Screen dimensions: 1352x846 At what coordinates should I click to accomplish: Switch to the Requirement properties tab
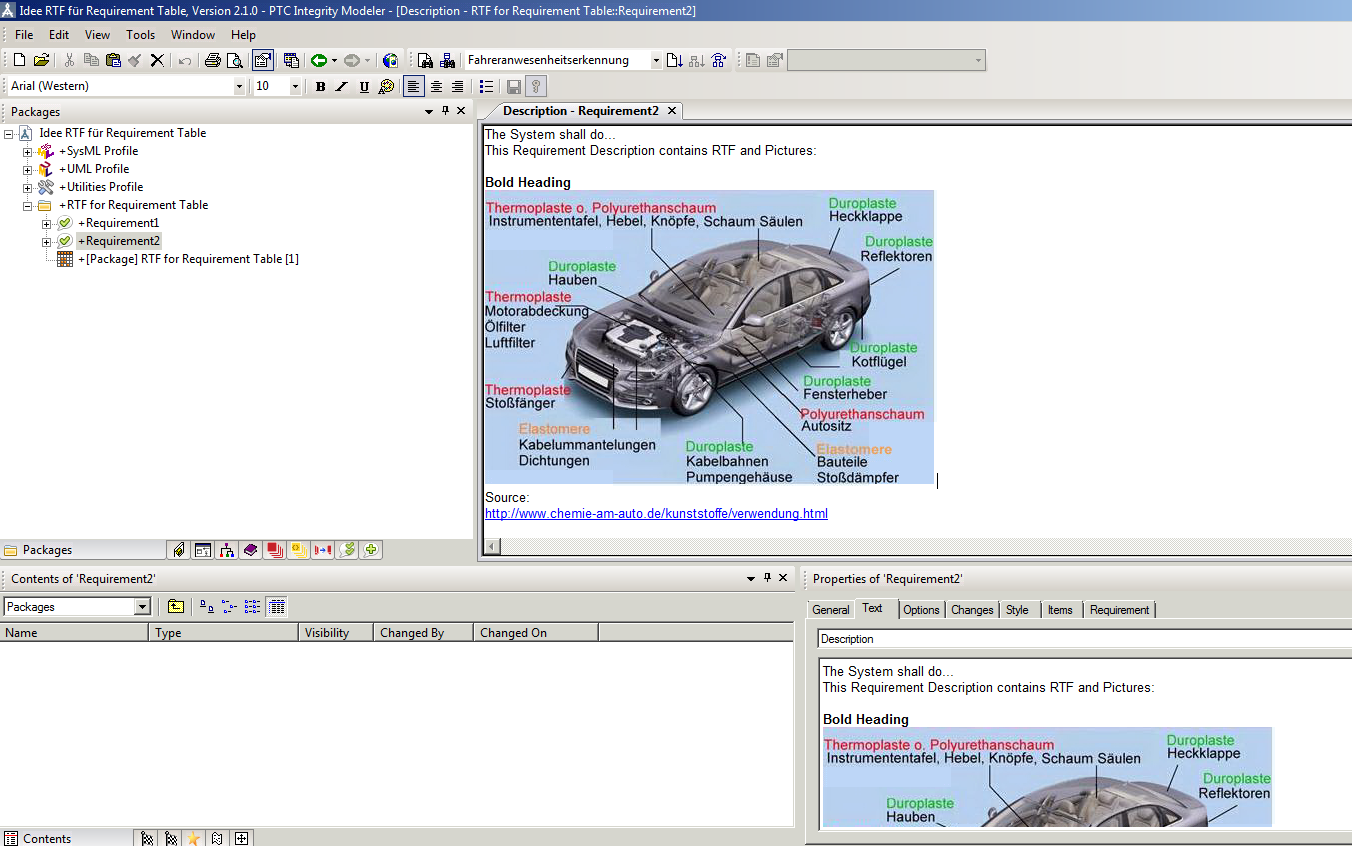[1119, 610]
